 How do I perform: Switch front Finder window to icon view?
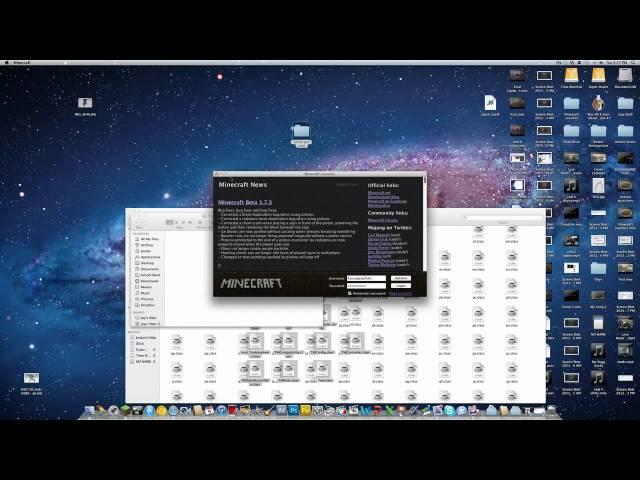(169, 222)
